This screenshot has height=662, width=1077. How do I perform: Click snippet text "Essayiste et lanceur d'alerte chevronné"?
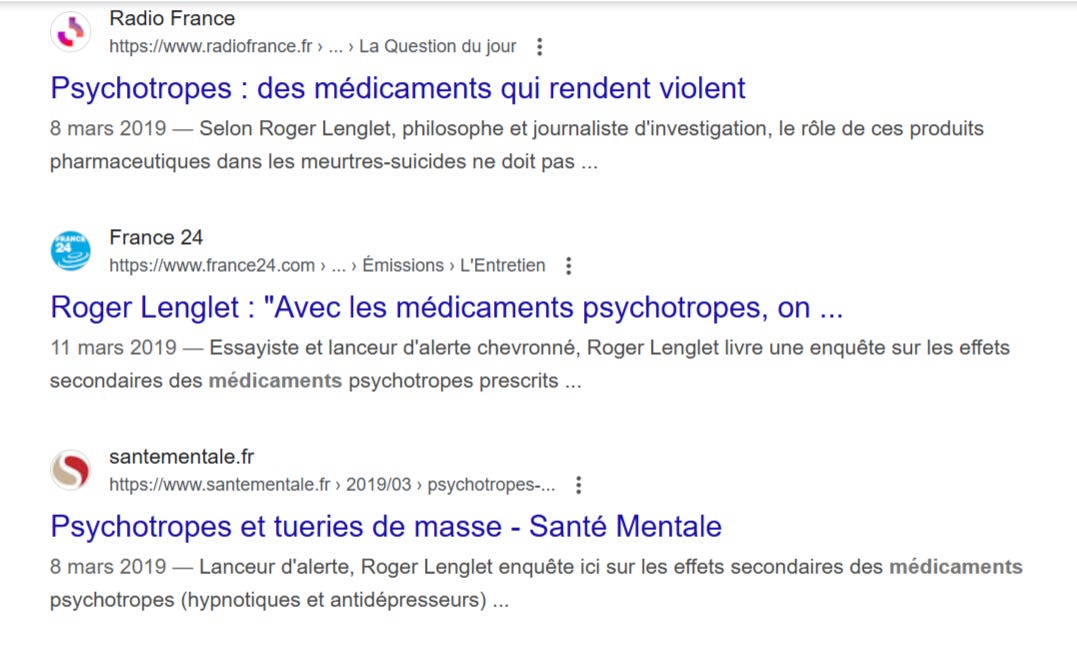click(x=395, y=347)
